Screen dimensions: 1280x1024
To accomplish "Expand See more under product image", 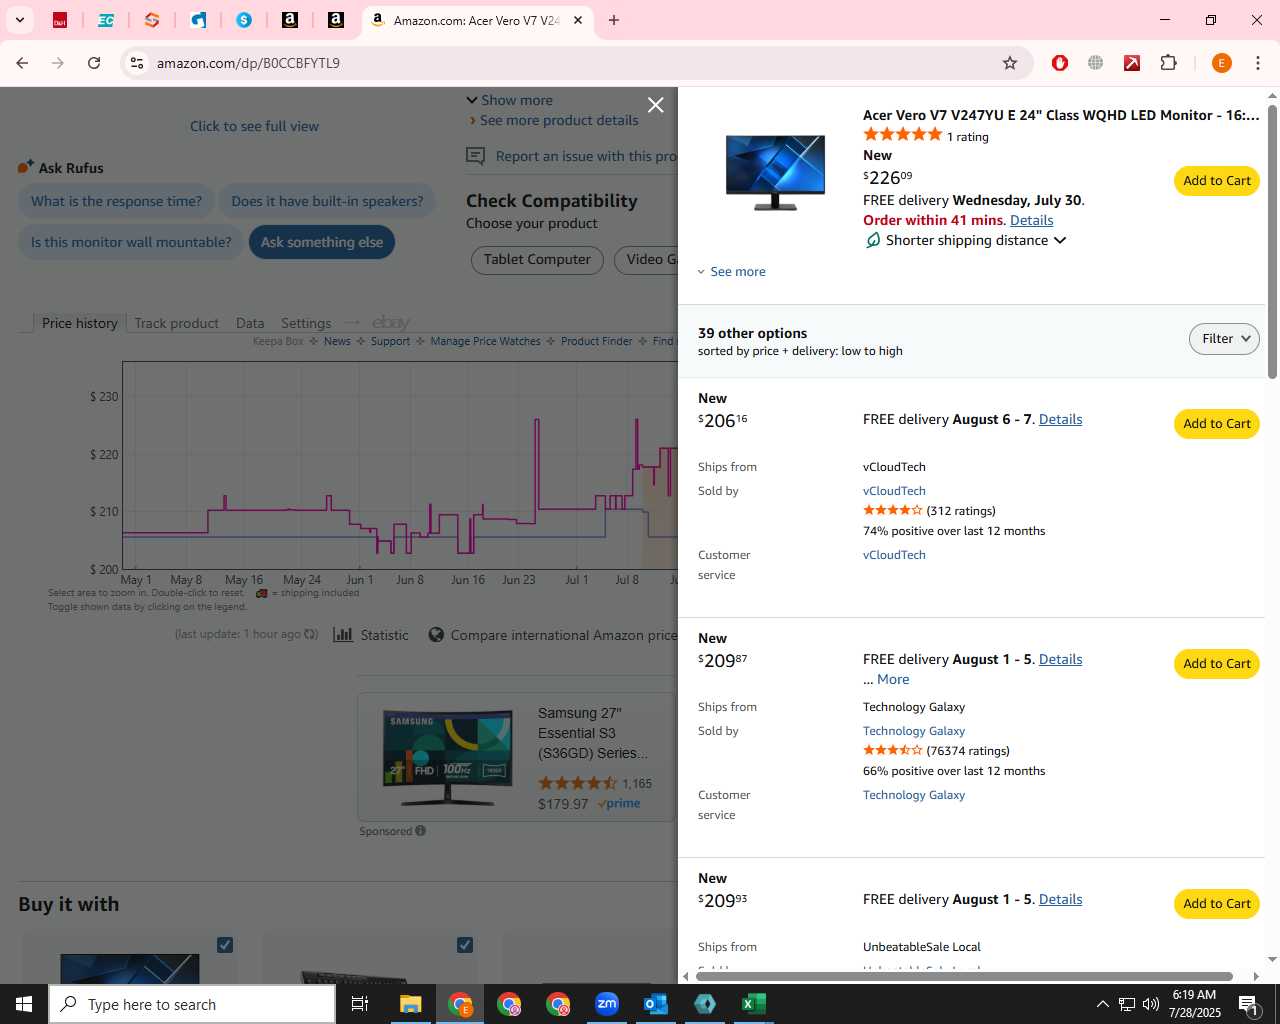I will click(731, 272).
